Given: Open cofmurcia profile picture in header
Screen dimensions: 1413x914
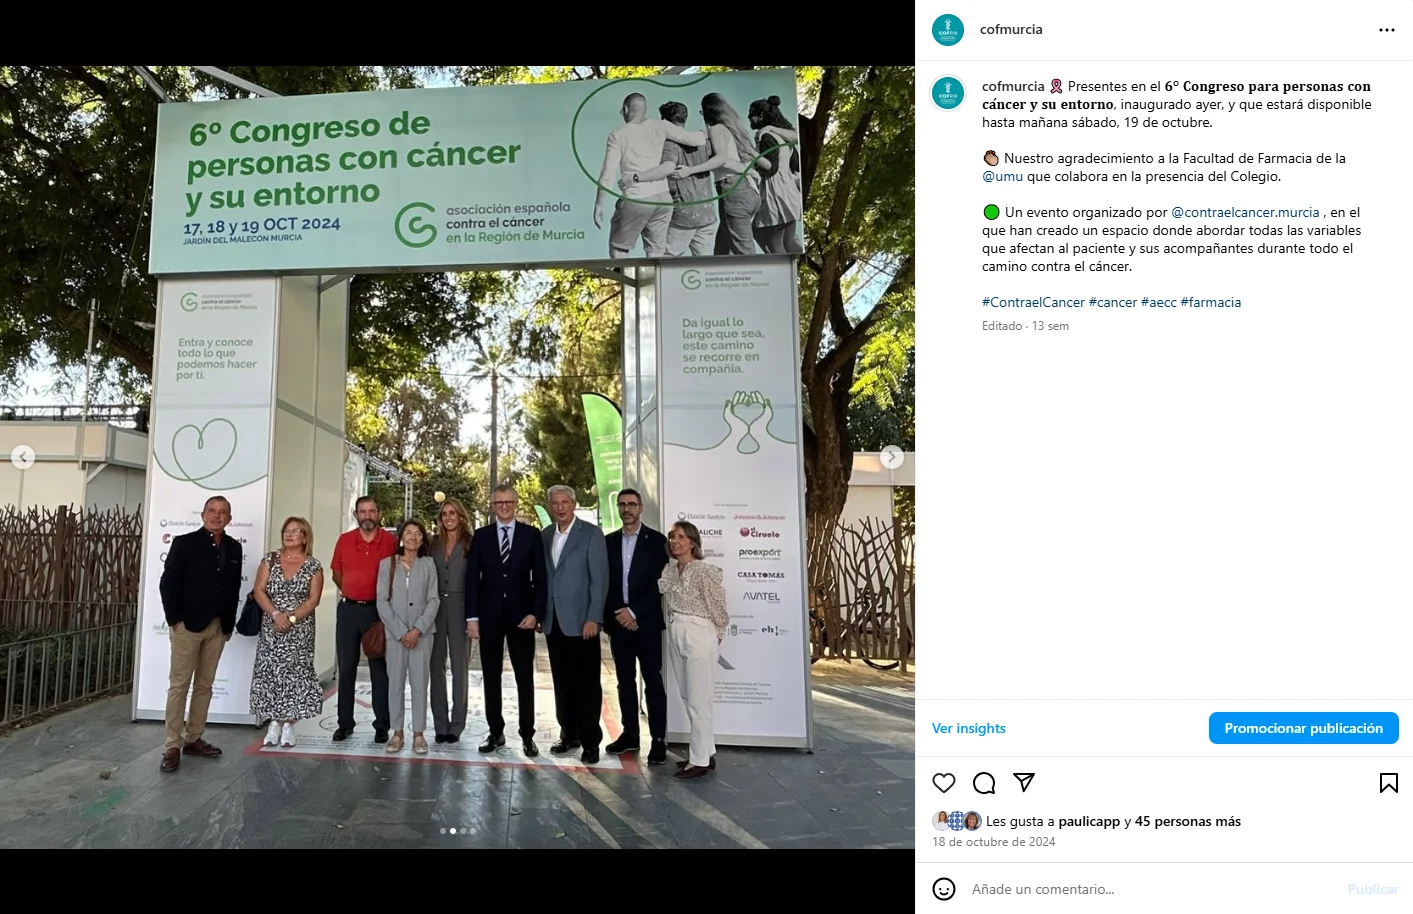Looking at the screenshot, I should [948, 30].
